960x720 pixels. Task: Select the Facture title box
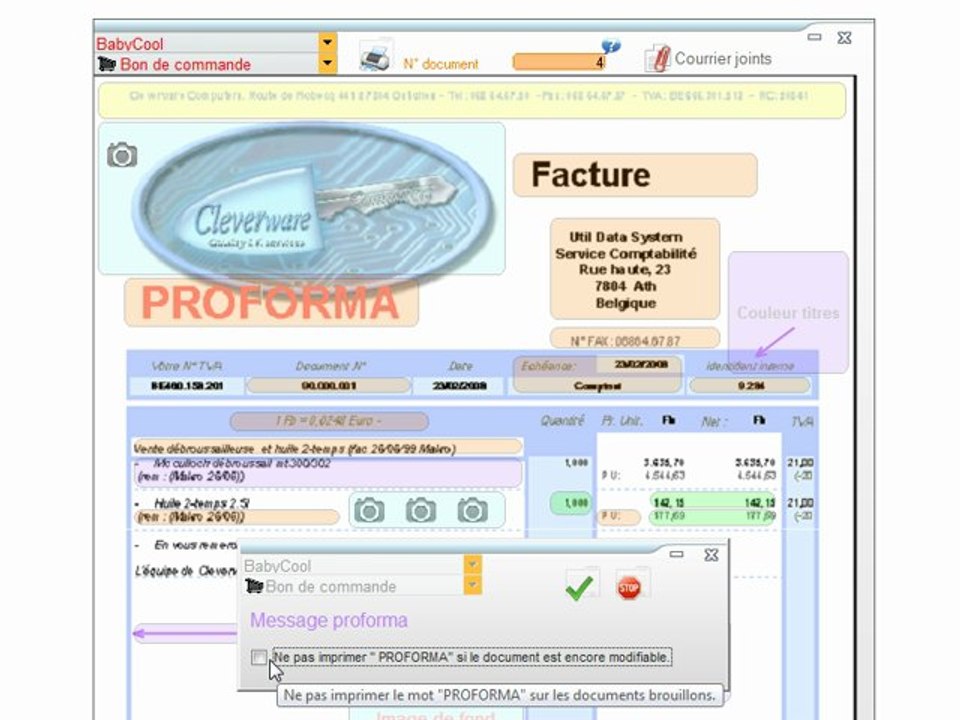(x=635, y=175)
